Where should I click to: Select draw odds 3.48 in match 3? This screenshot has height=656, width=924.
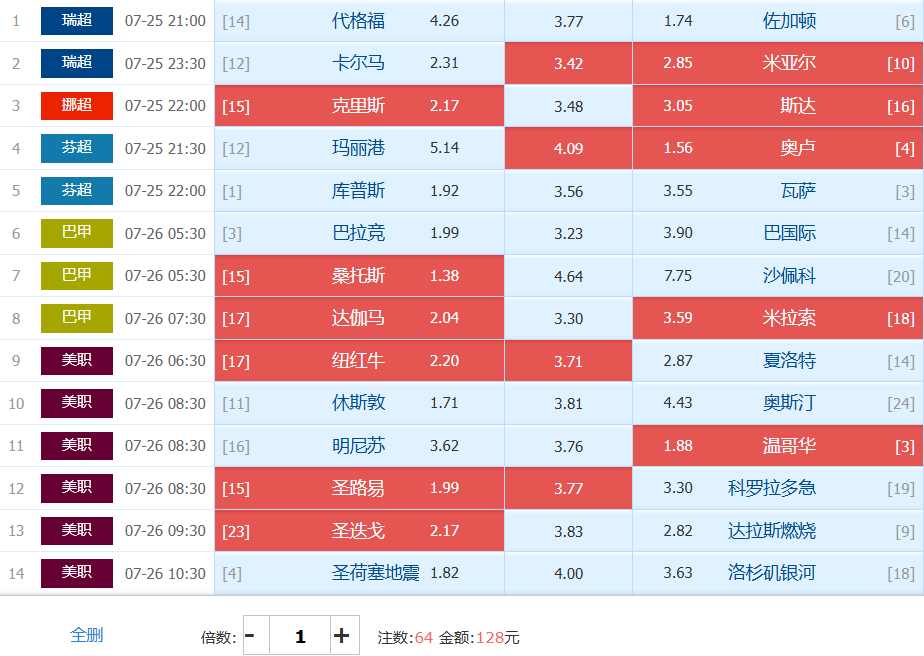click(568, 106)
